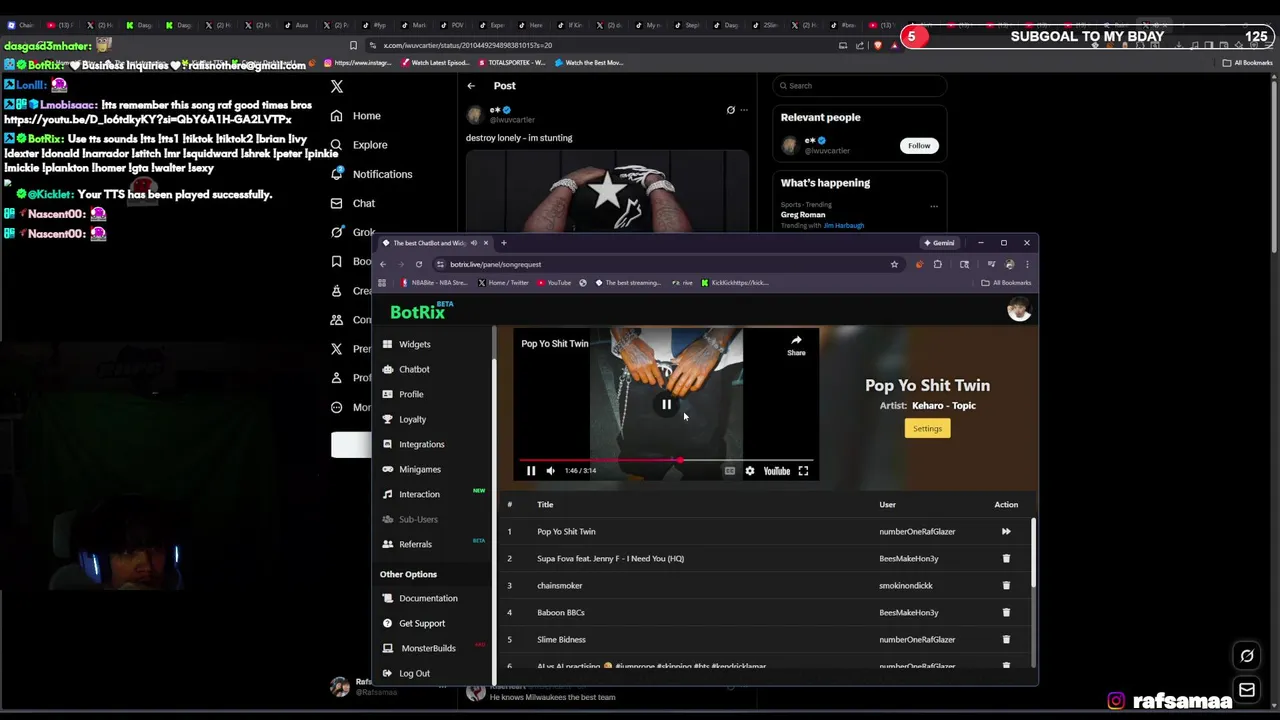The height and width of the screenshot is (720, 1280).
Task: Mute the BotRix tab audio icon
Action: (474, 243)
